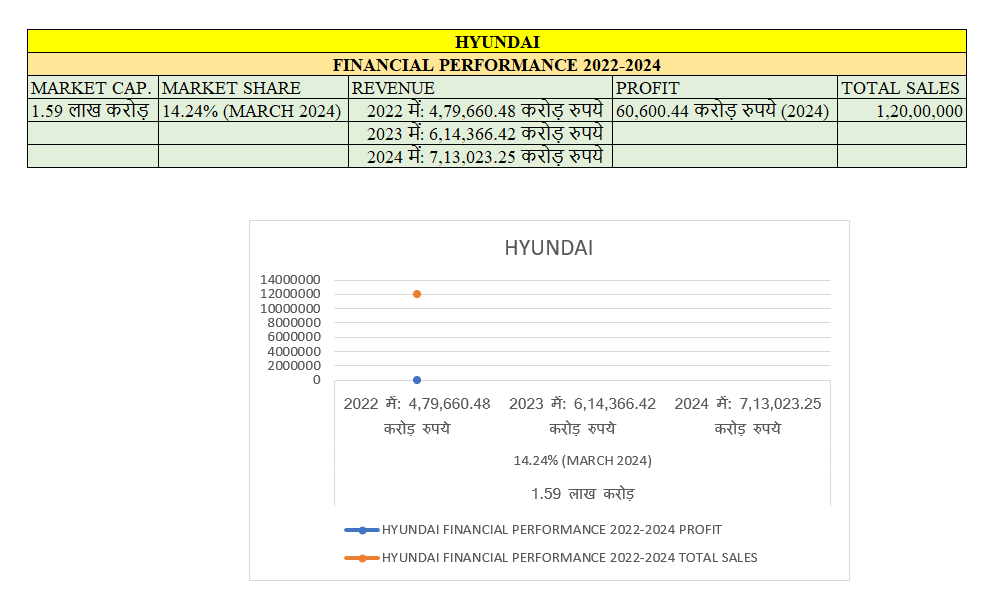Click the chart's 2024 में: 7,13,023.25 axis label
This screenshot has width=992, height=597.
pyautogui.click(x=748, y=415)
